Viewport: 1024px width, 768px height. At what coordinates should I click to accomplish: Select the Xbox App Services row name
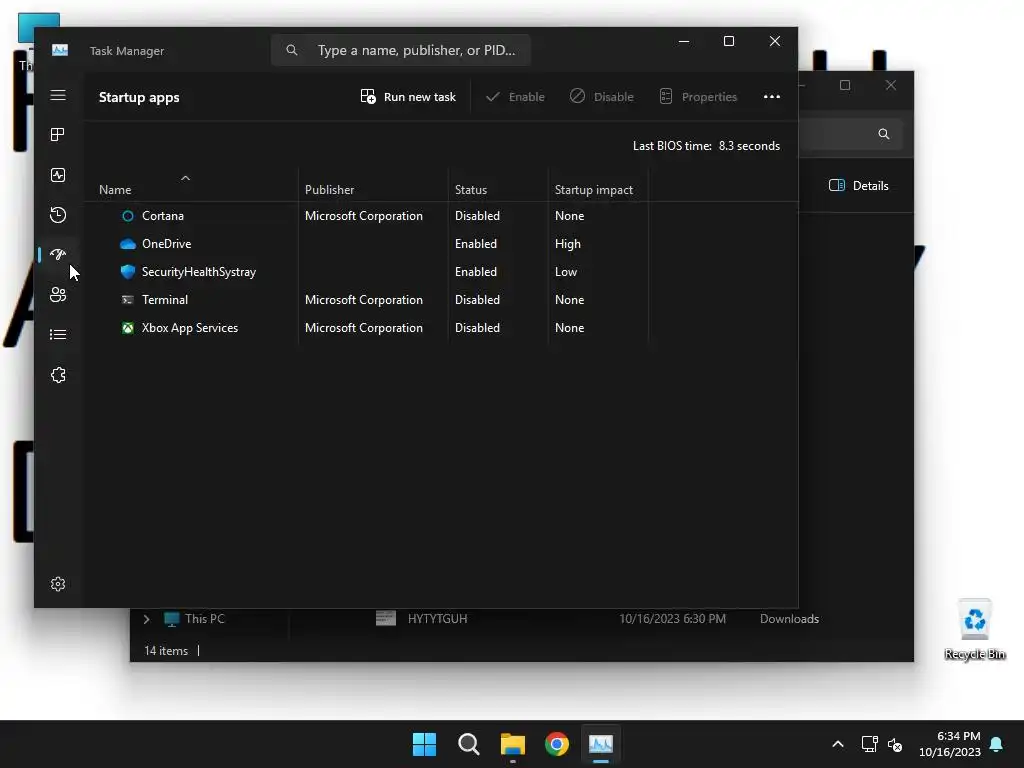pos(189,328)
